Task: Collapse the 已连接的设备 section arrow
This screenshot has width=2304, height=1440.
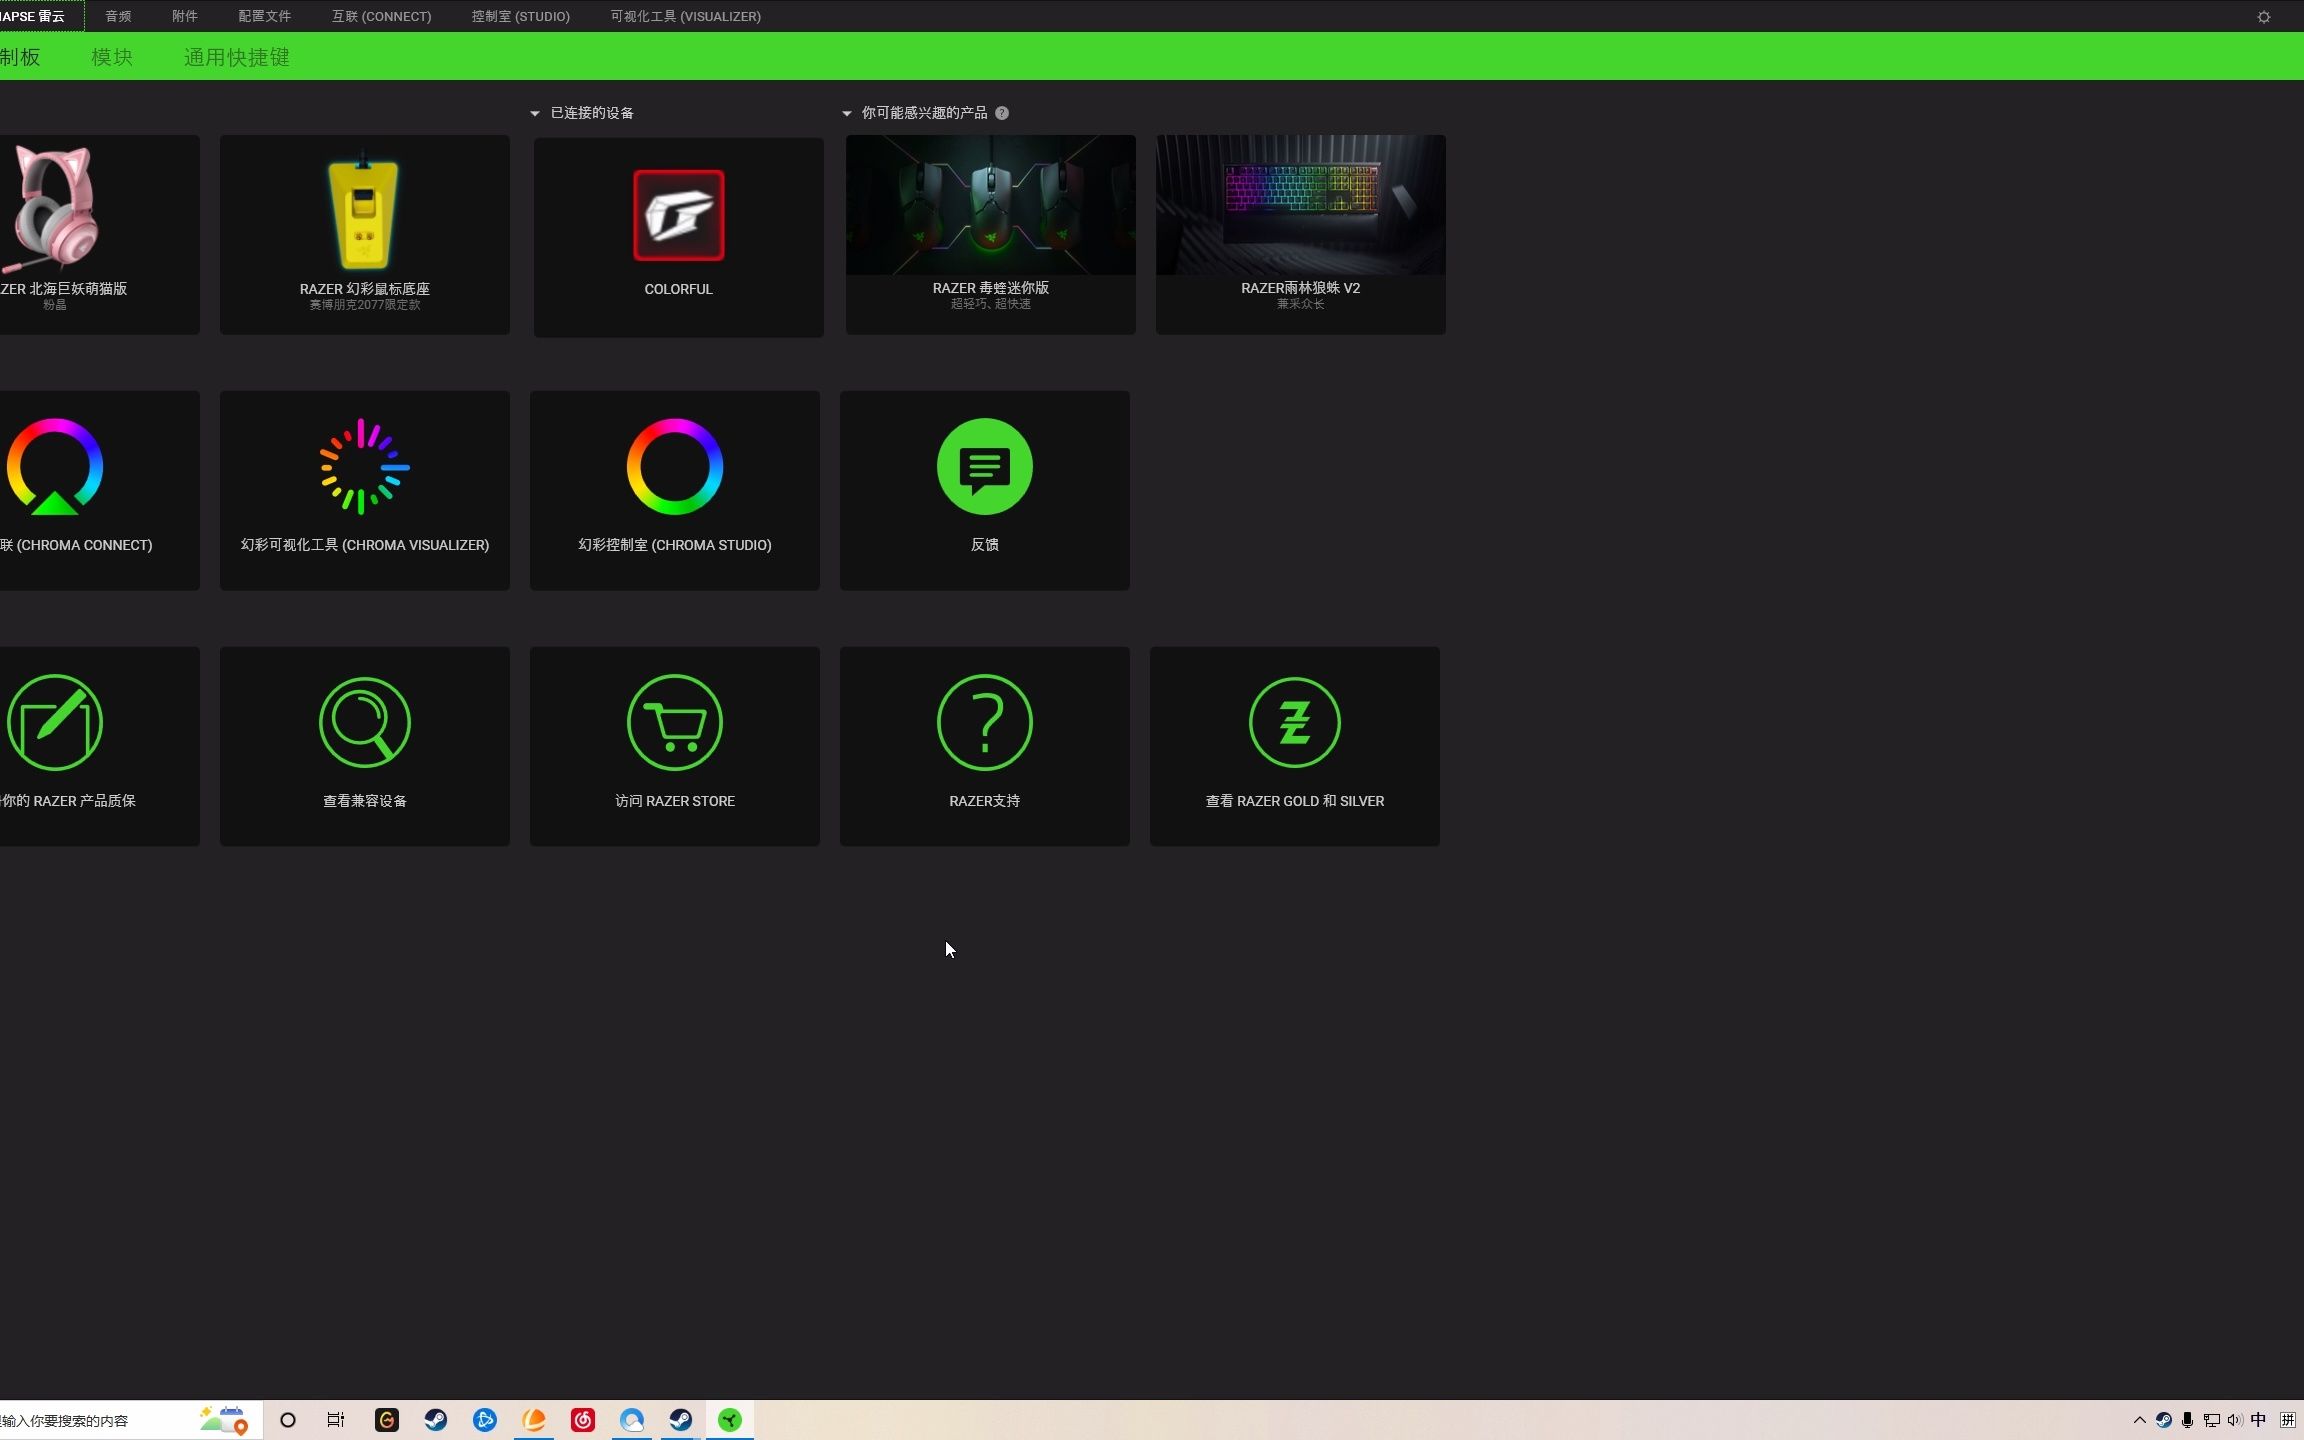Action: [x=535, y=113]
